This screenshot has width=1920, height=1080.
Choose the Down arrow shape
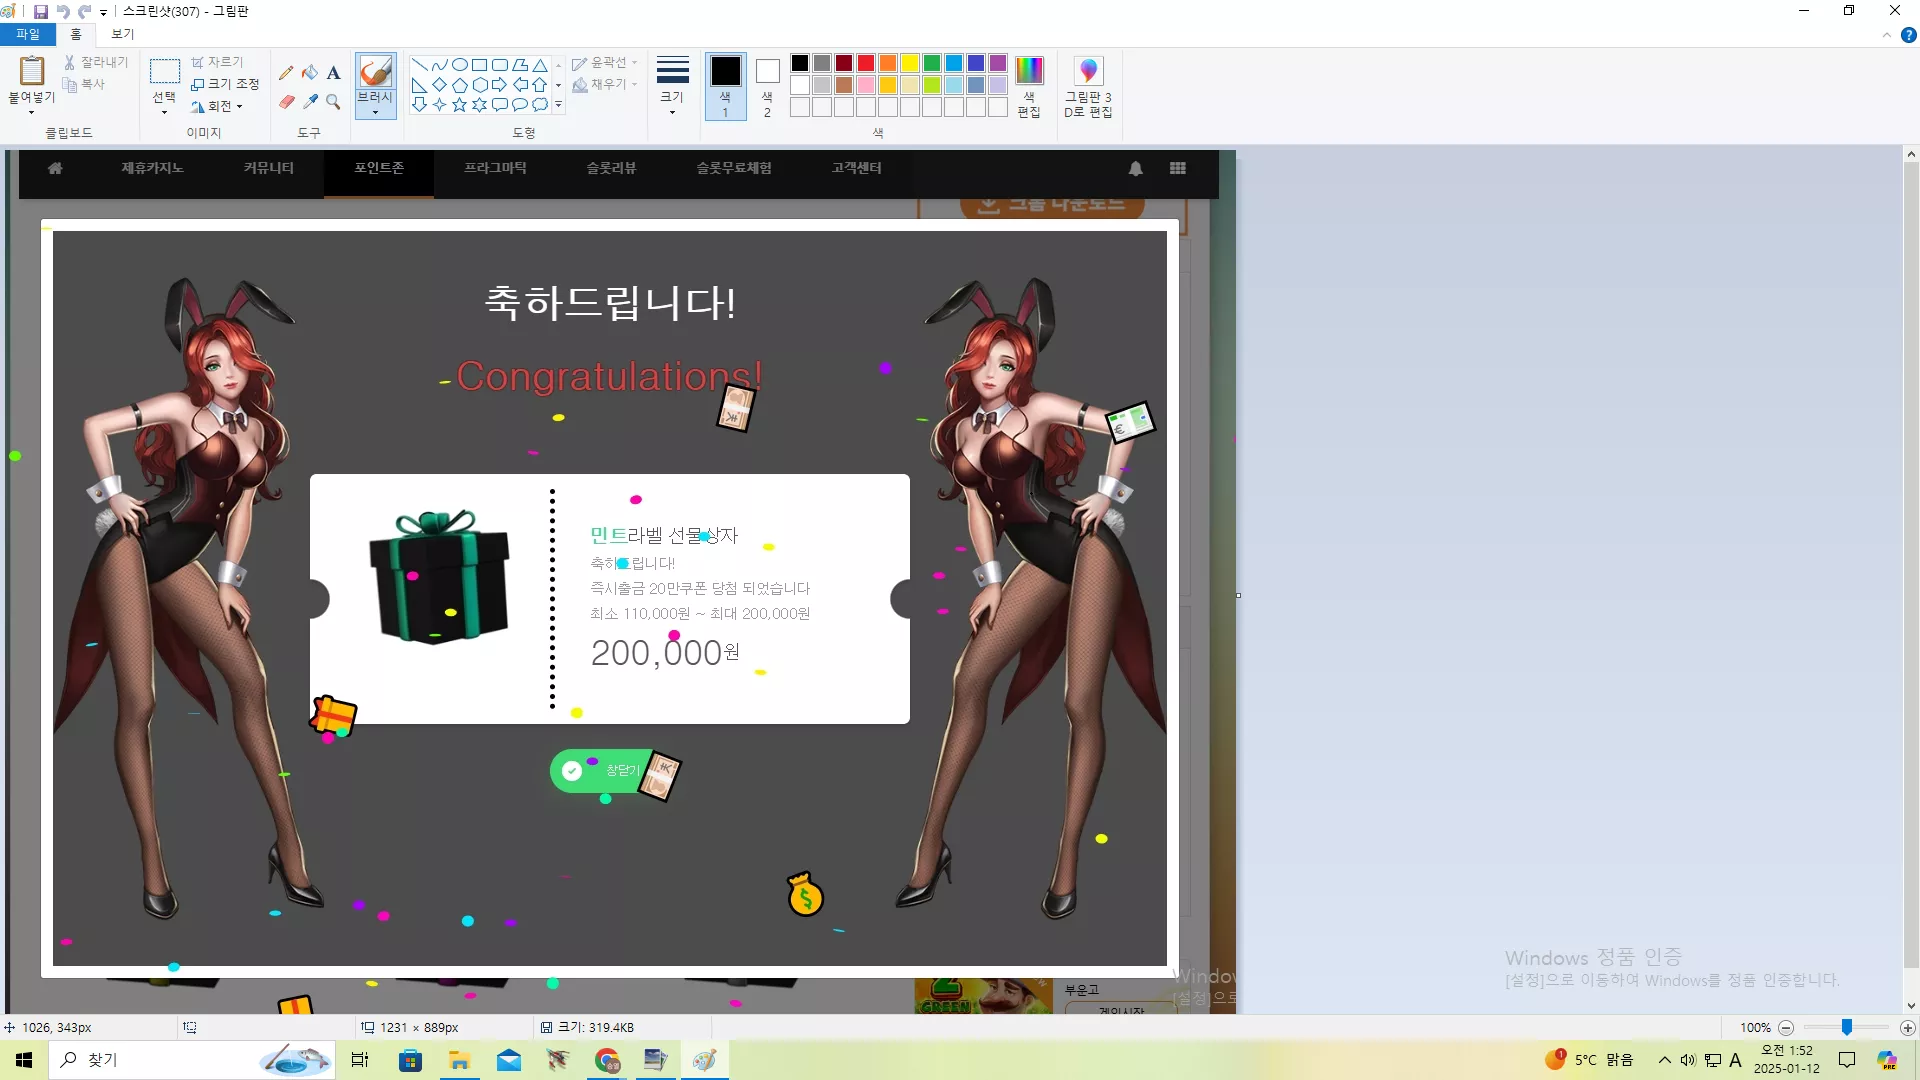tap(419, 105)
